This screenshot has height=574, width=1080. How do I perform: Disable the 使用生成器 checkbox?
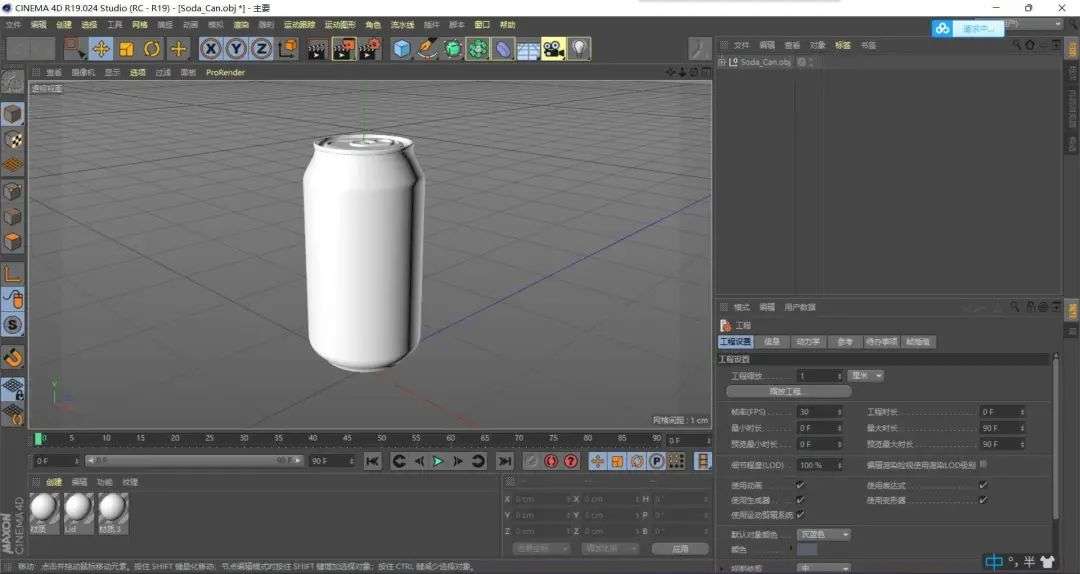799,499
